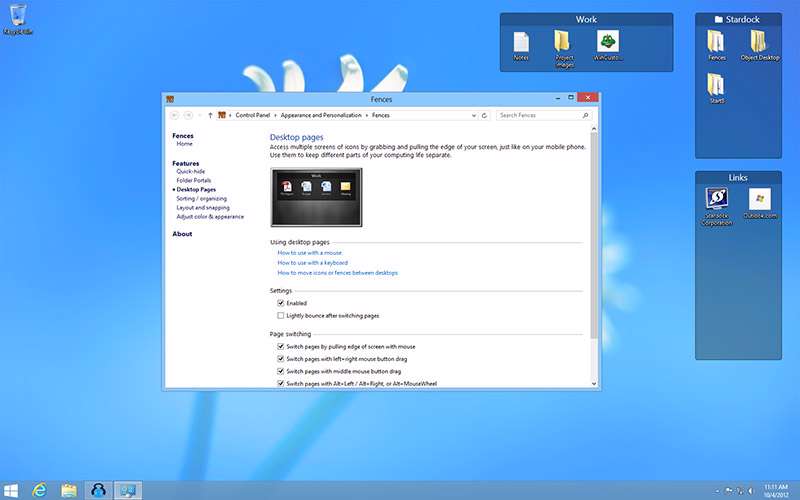Enable Lightly bounce after switching pages
This screenshot has width=800, height=500.
tap(281, 315)
